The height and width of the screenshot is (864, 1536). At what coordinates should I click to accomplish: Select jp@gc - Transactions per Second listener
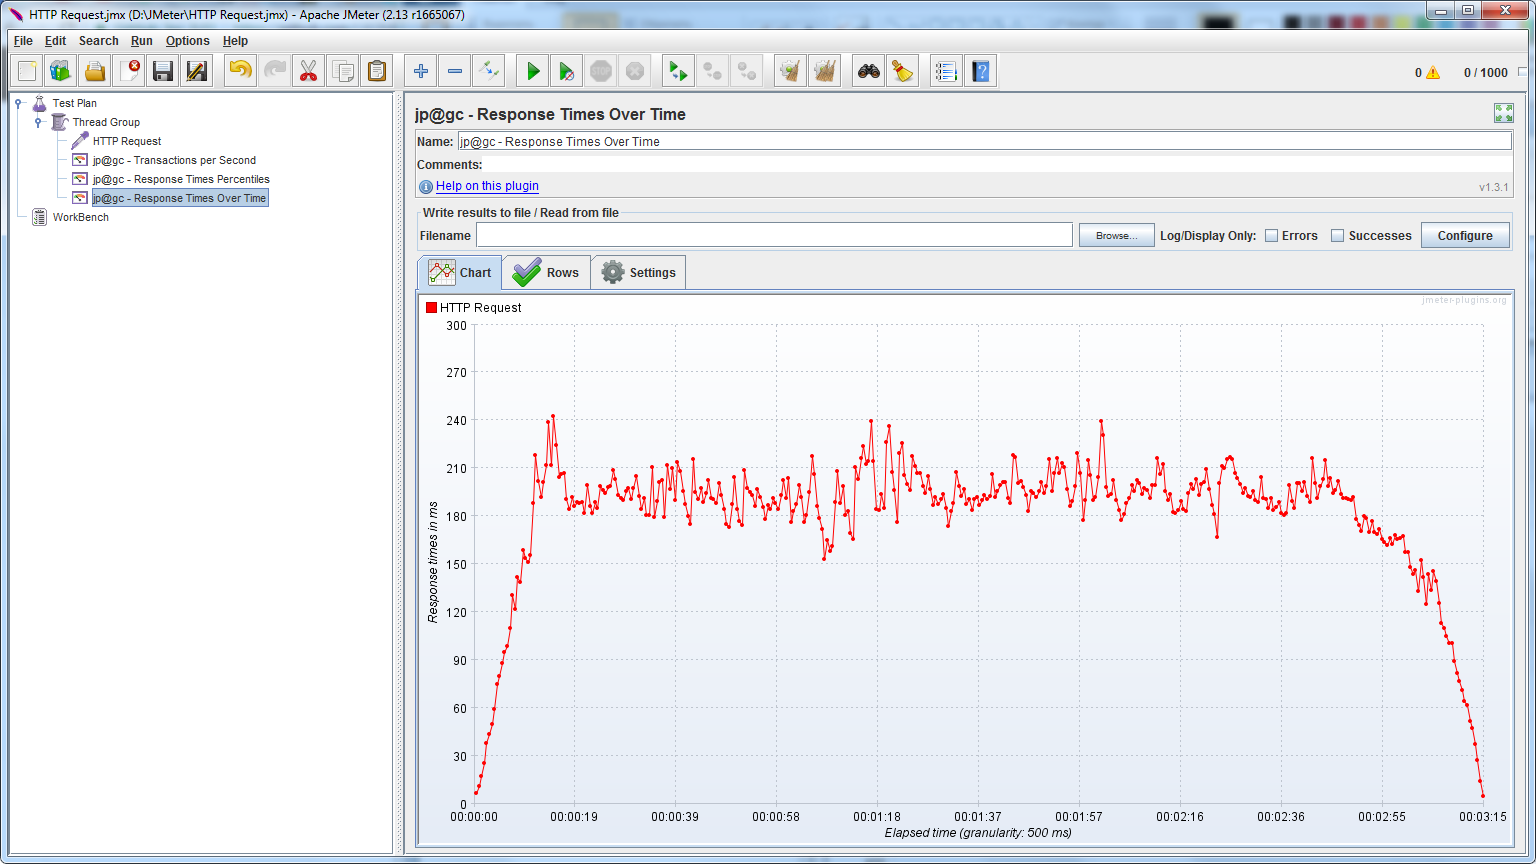(x=174, y=160)
